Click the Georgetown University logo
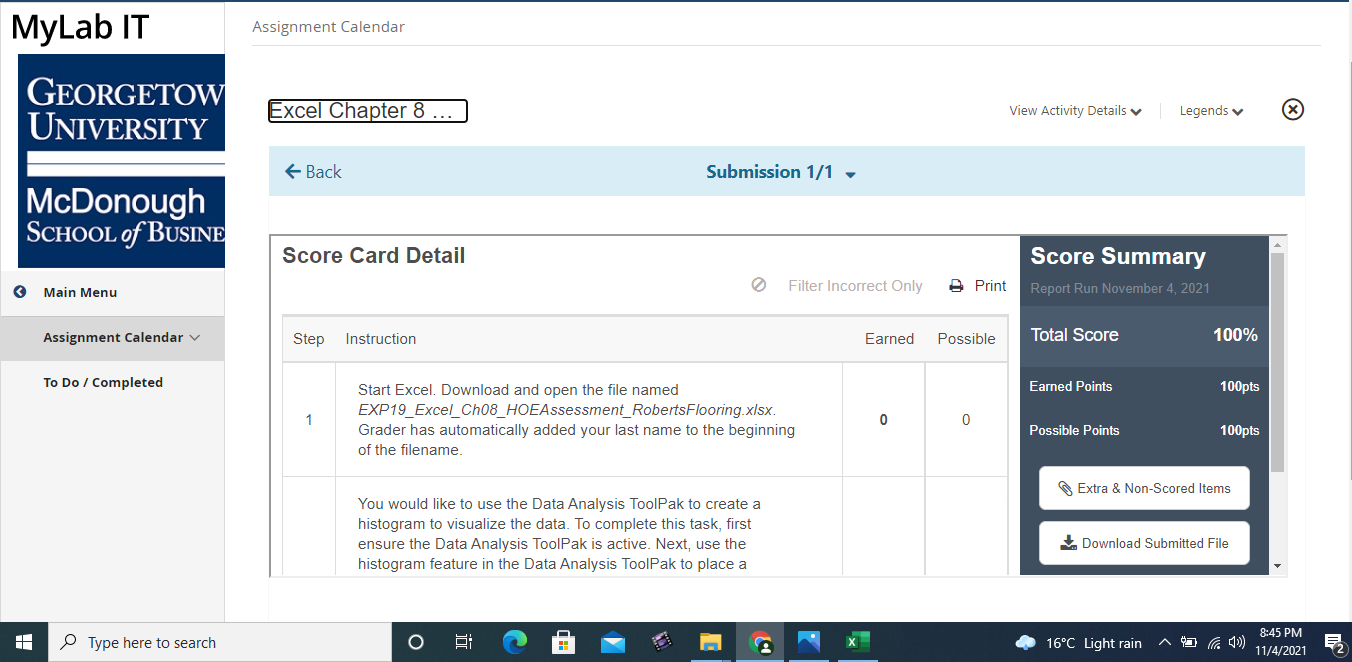This screenshot has width=1352, height=662. tap(121, 161)
